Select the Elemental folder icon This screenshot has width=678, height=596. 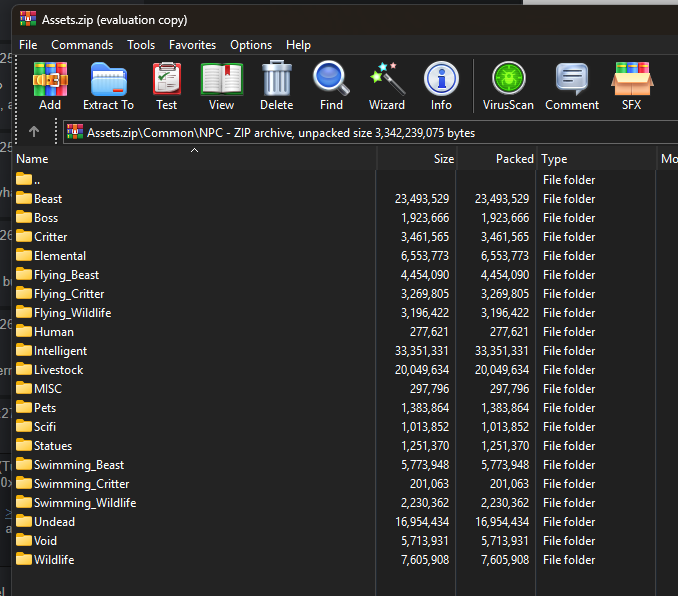[24, 255]
